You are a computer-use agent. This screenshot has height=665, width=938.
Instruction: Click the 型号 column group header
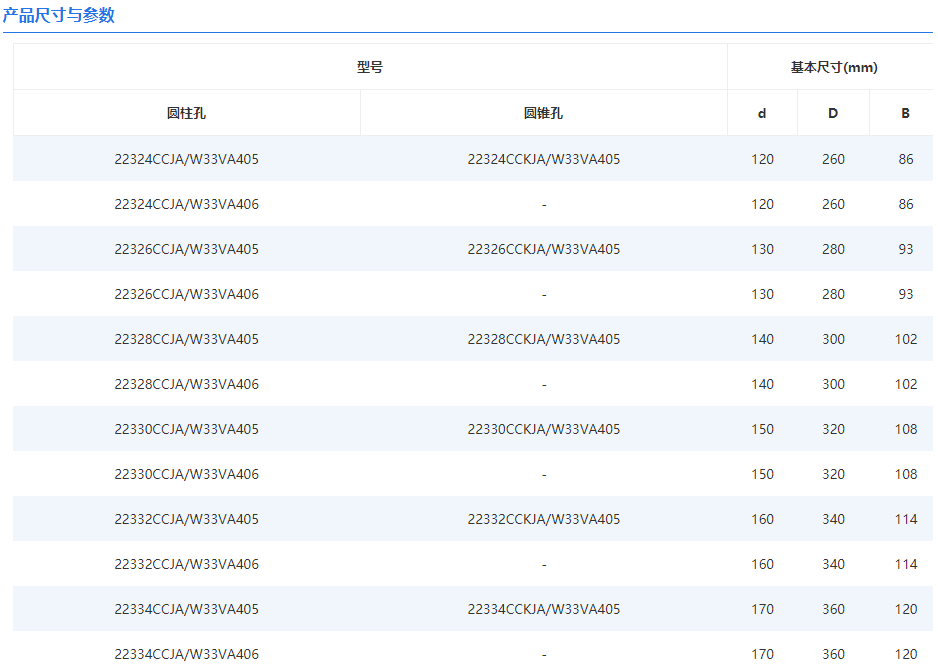point(370,67)
